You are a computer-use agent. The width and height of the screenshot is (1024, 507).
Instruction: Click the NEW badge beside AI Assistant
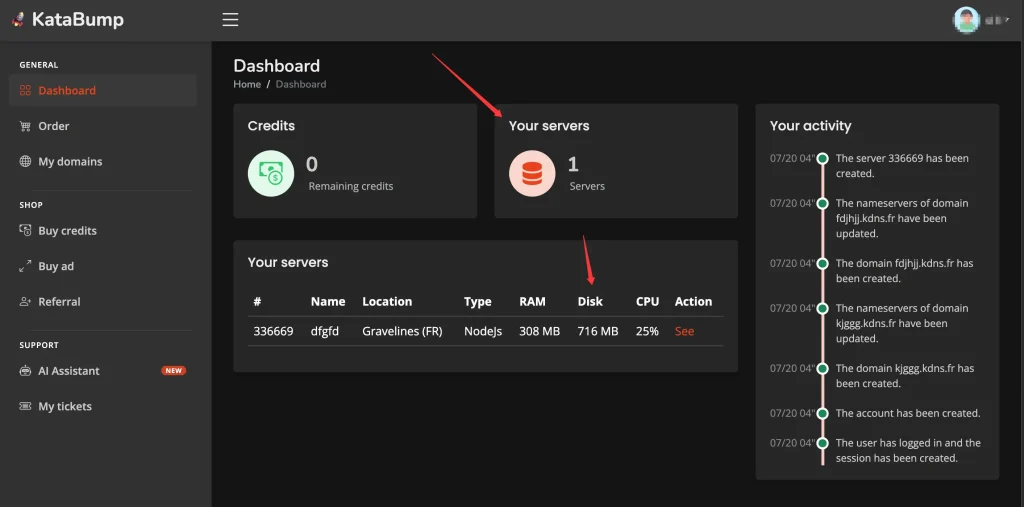pyautogui.click(x=174, y=370)
